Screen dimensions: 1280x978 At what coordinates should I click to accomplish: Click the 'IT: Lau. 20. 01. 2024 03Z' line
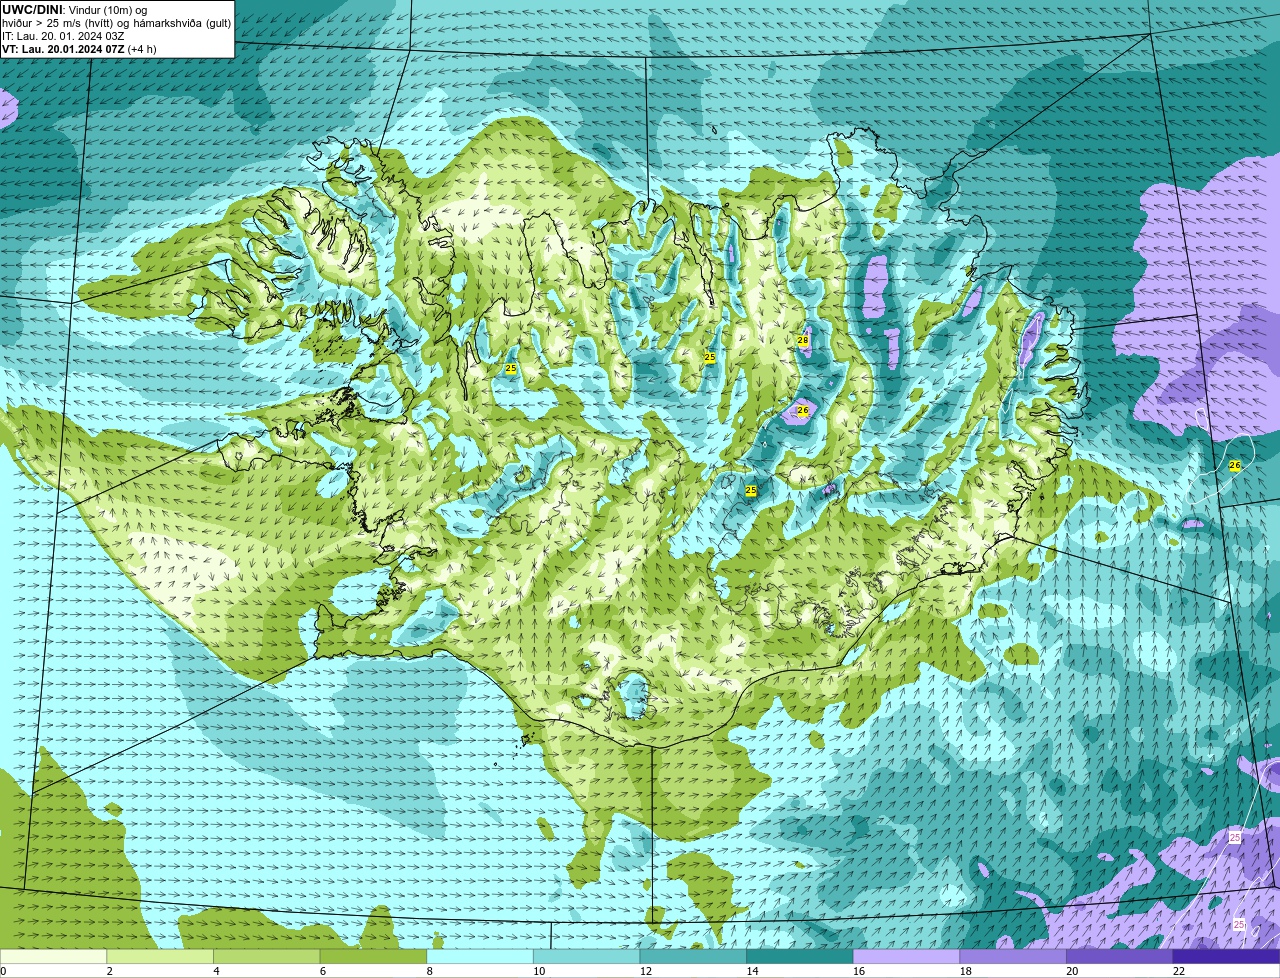pyautogui.click(x=63, y=36)
